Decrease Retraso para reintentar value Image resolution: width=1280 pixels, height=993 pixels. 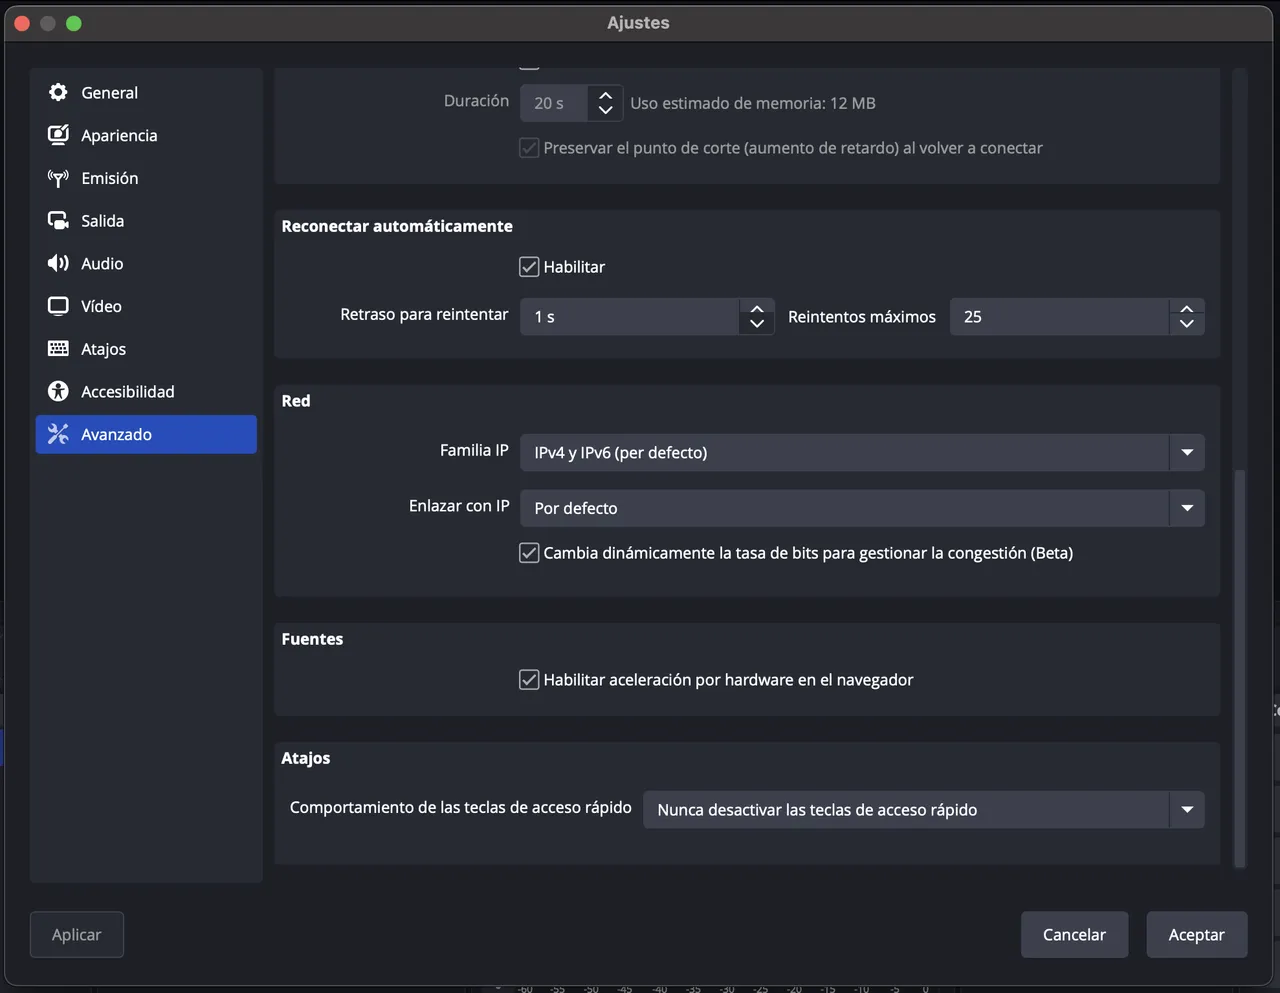[x=757, y=324]
